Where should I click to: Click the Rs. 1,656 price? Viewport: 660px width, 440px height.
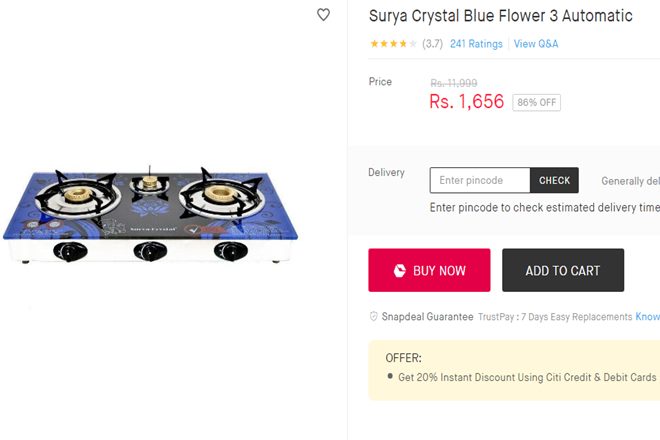tap(466, 102)
